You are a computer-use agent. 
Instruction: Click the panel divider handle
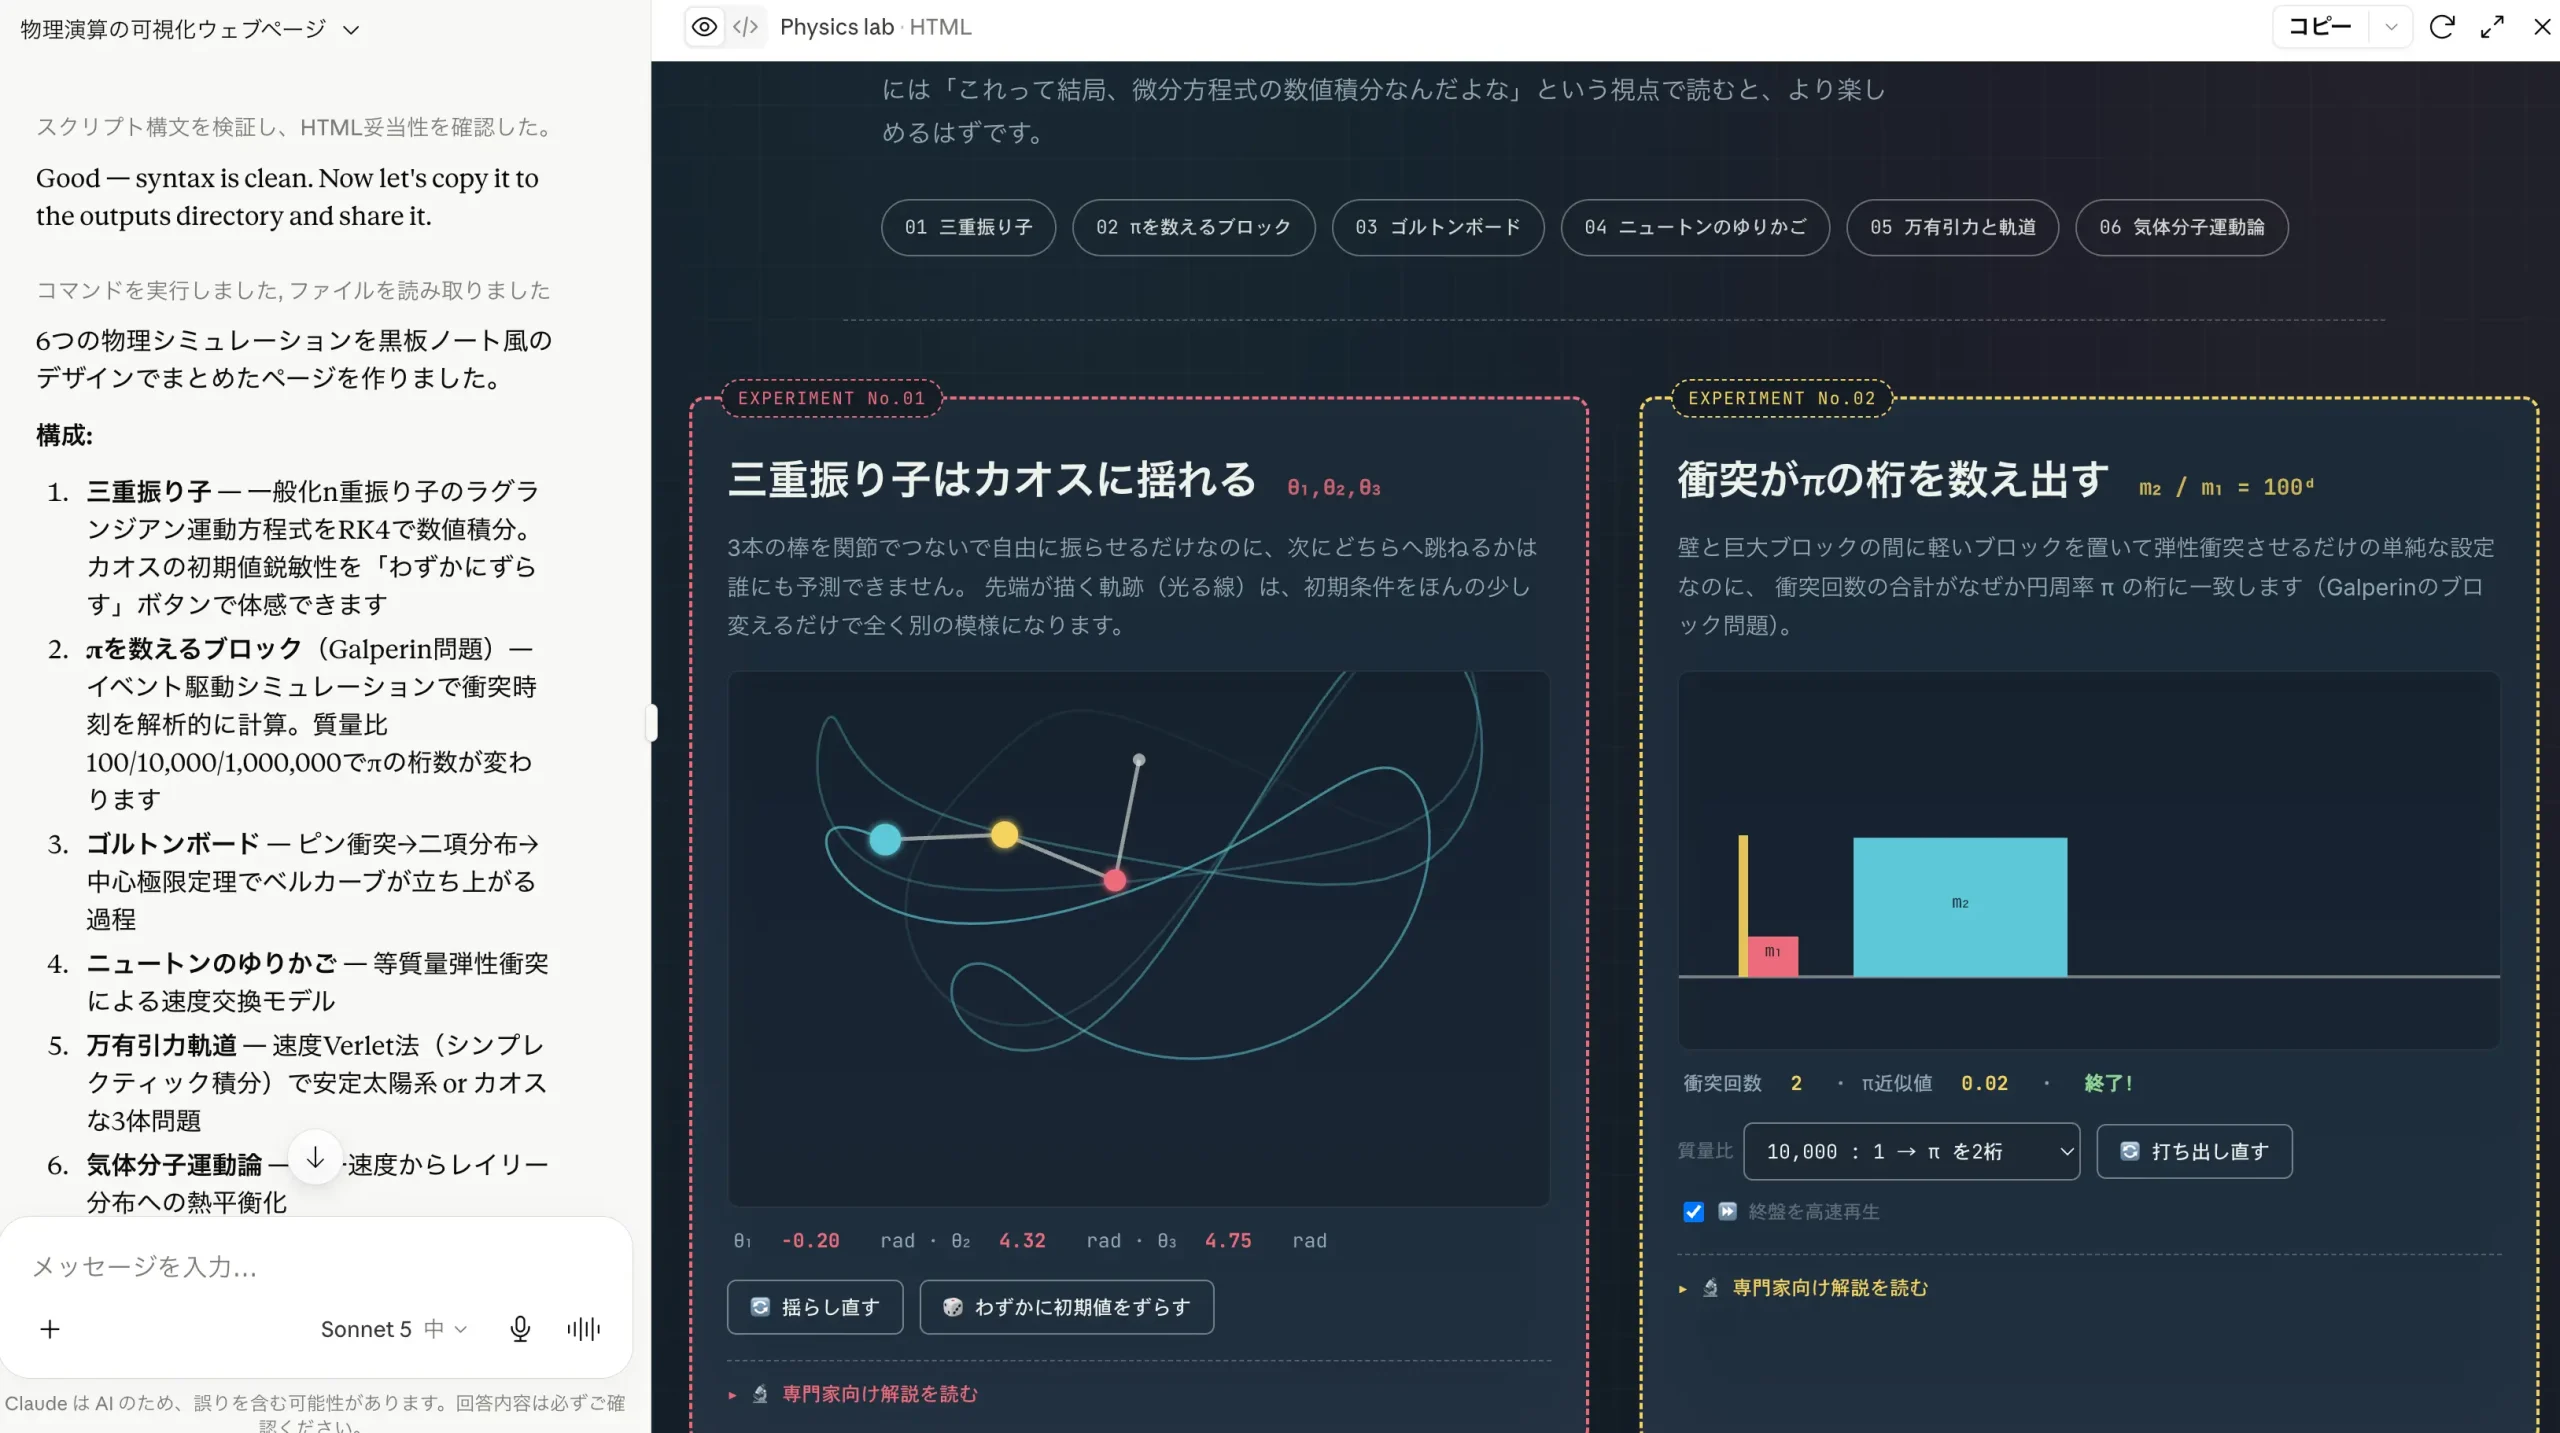[651, 722]
